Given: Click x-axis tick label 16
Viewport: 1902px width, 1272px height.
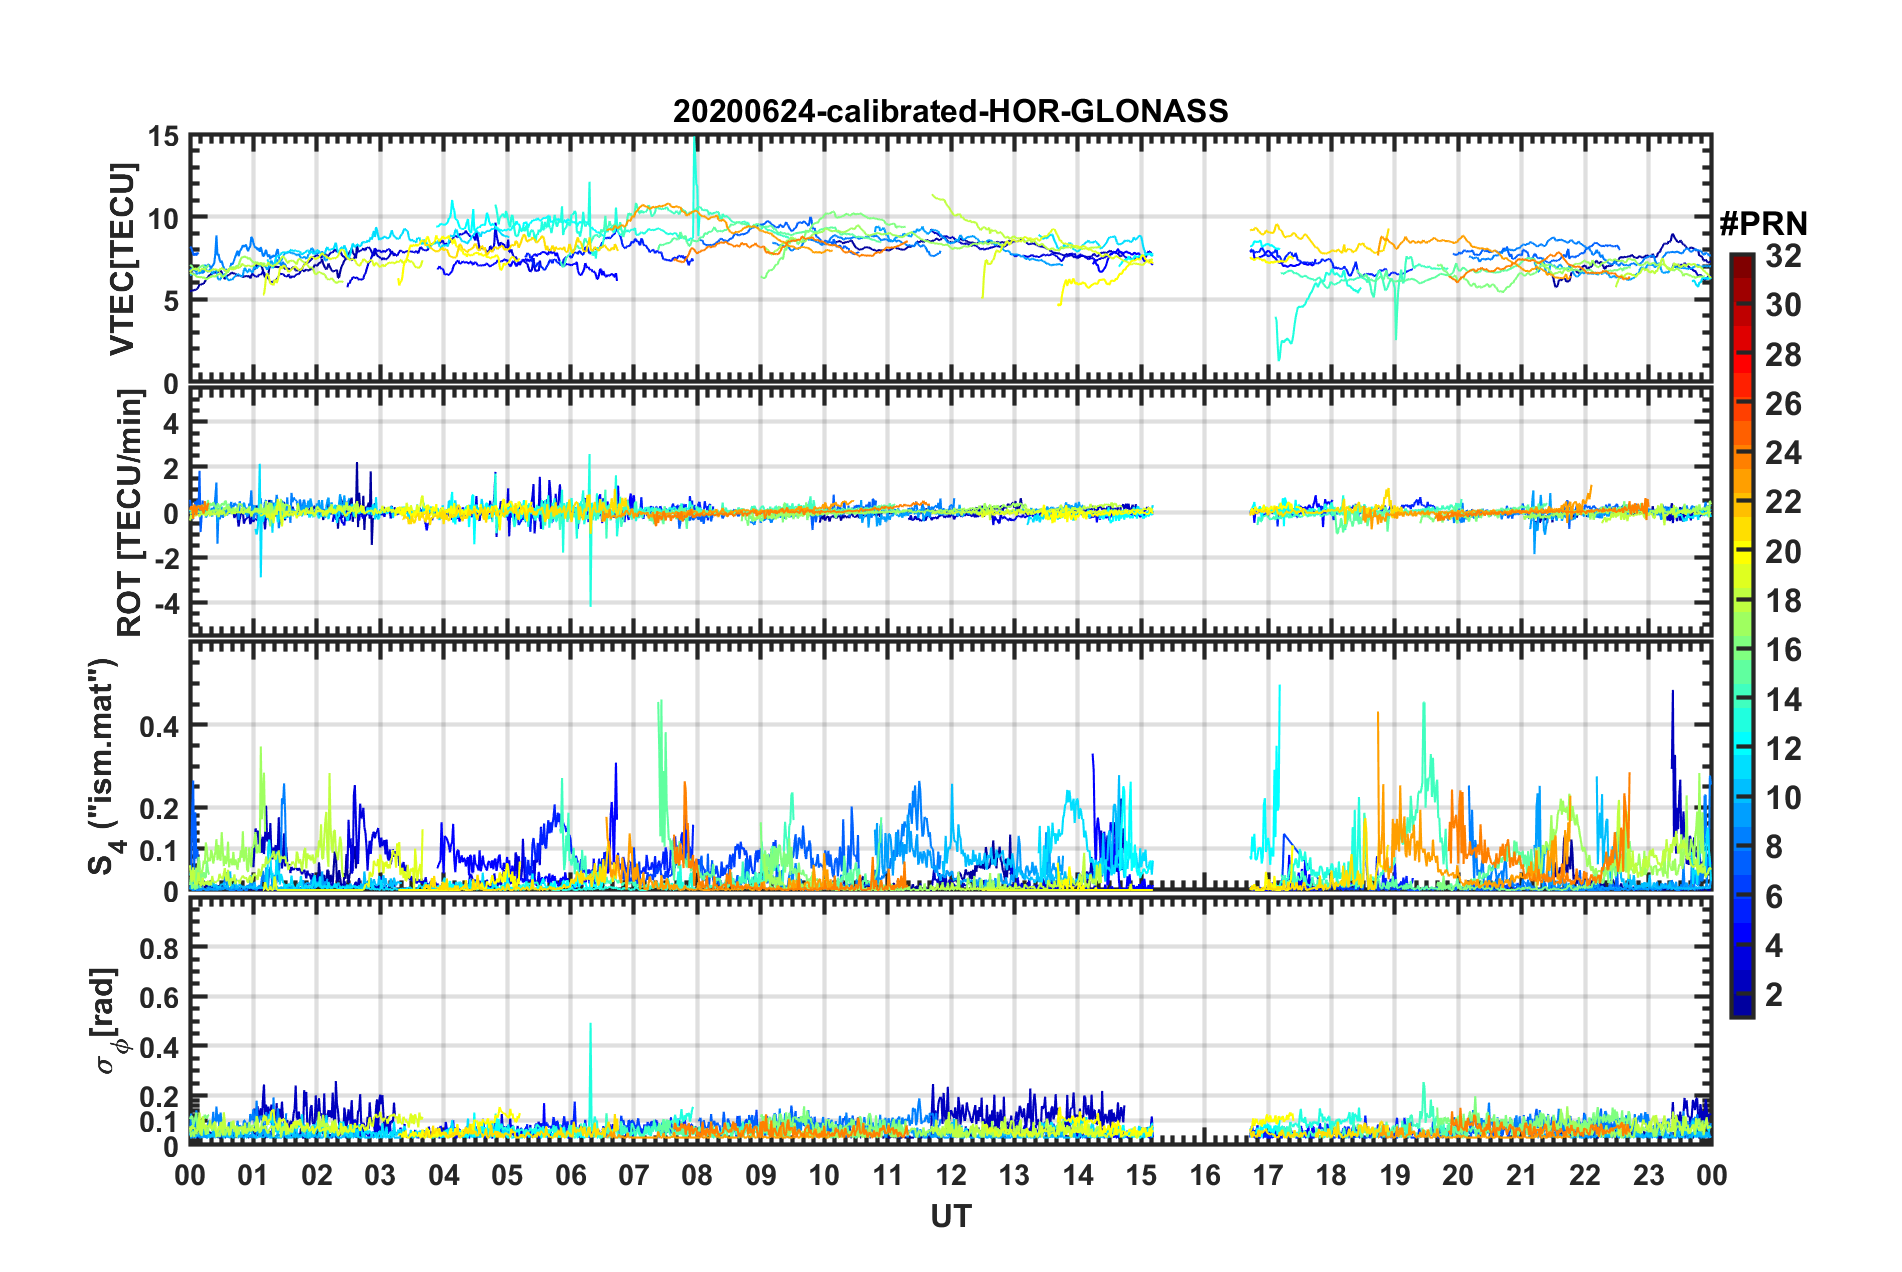Looking at the screenshot, I should click(1204, 1175).
